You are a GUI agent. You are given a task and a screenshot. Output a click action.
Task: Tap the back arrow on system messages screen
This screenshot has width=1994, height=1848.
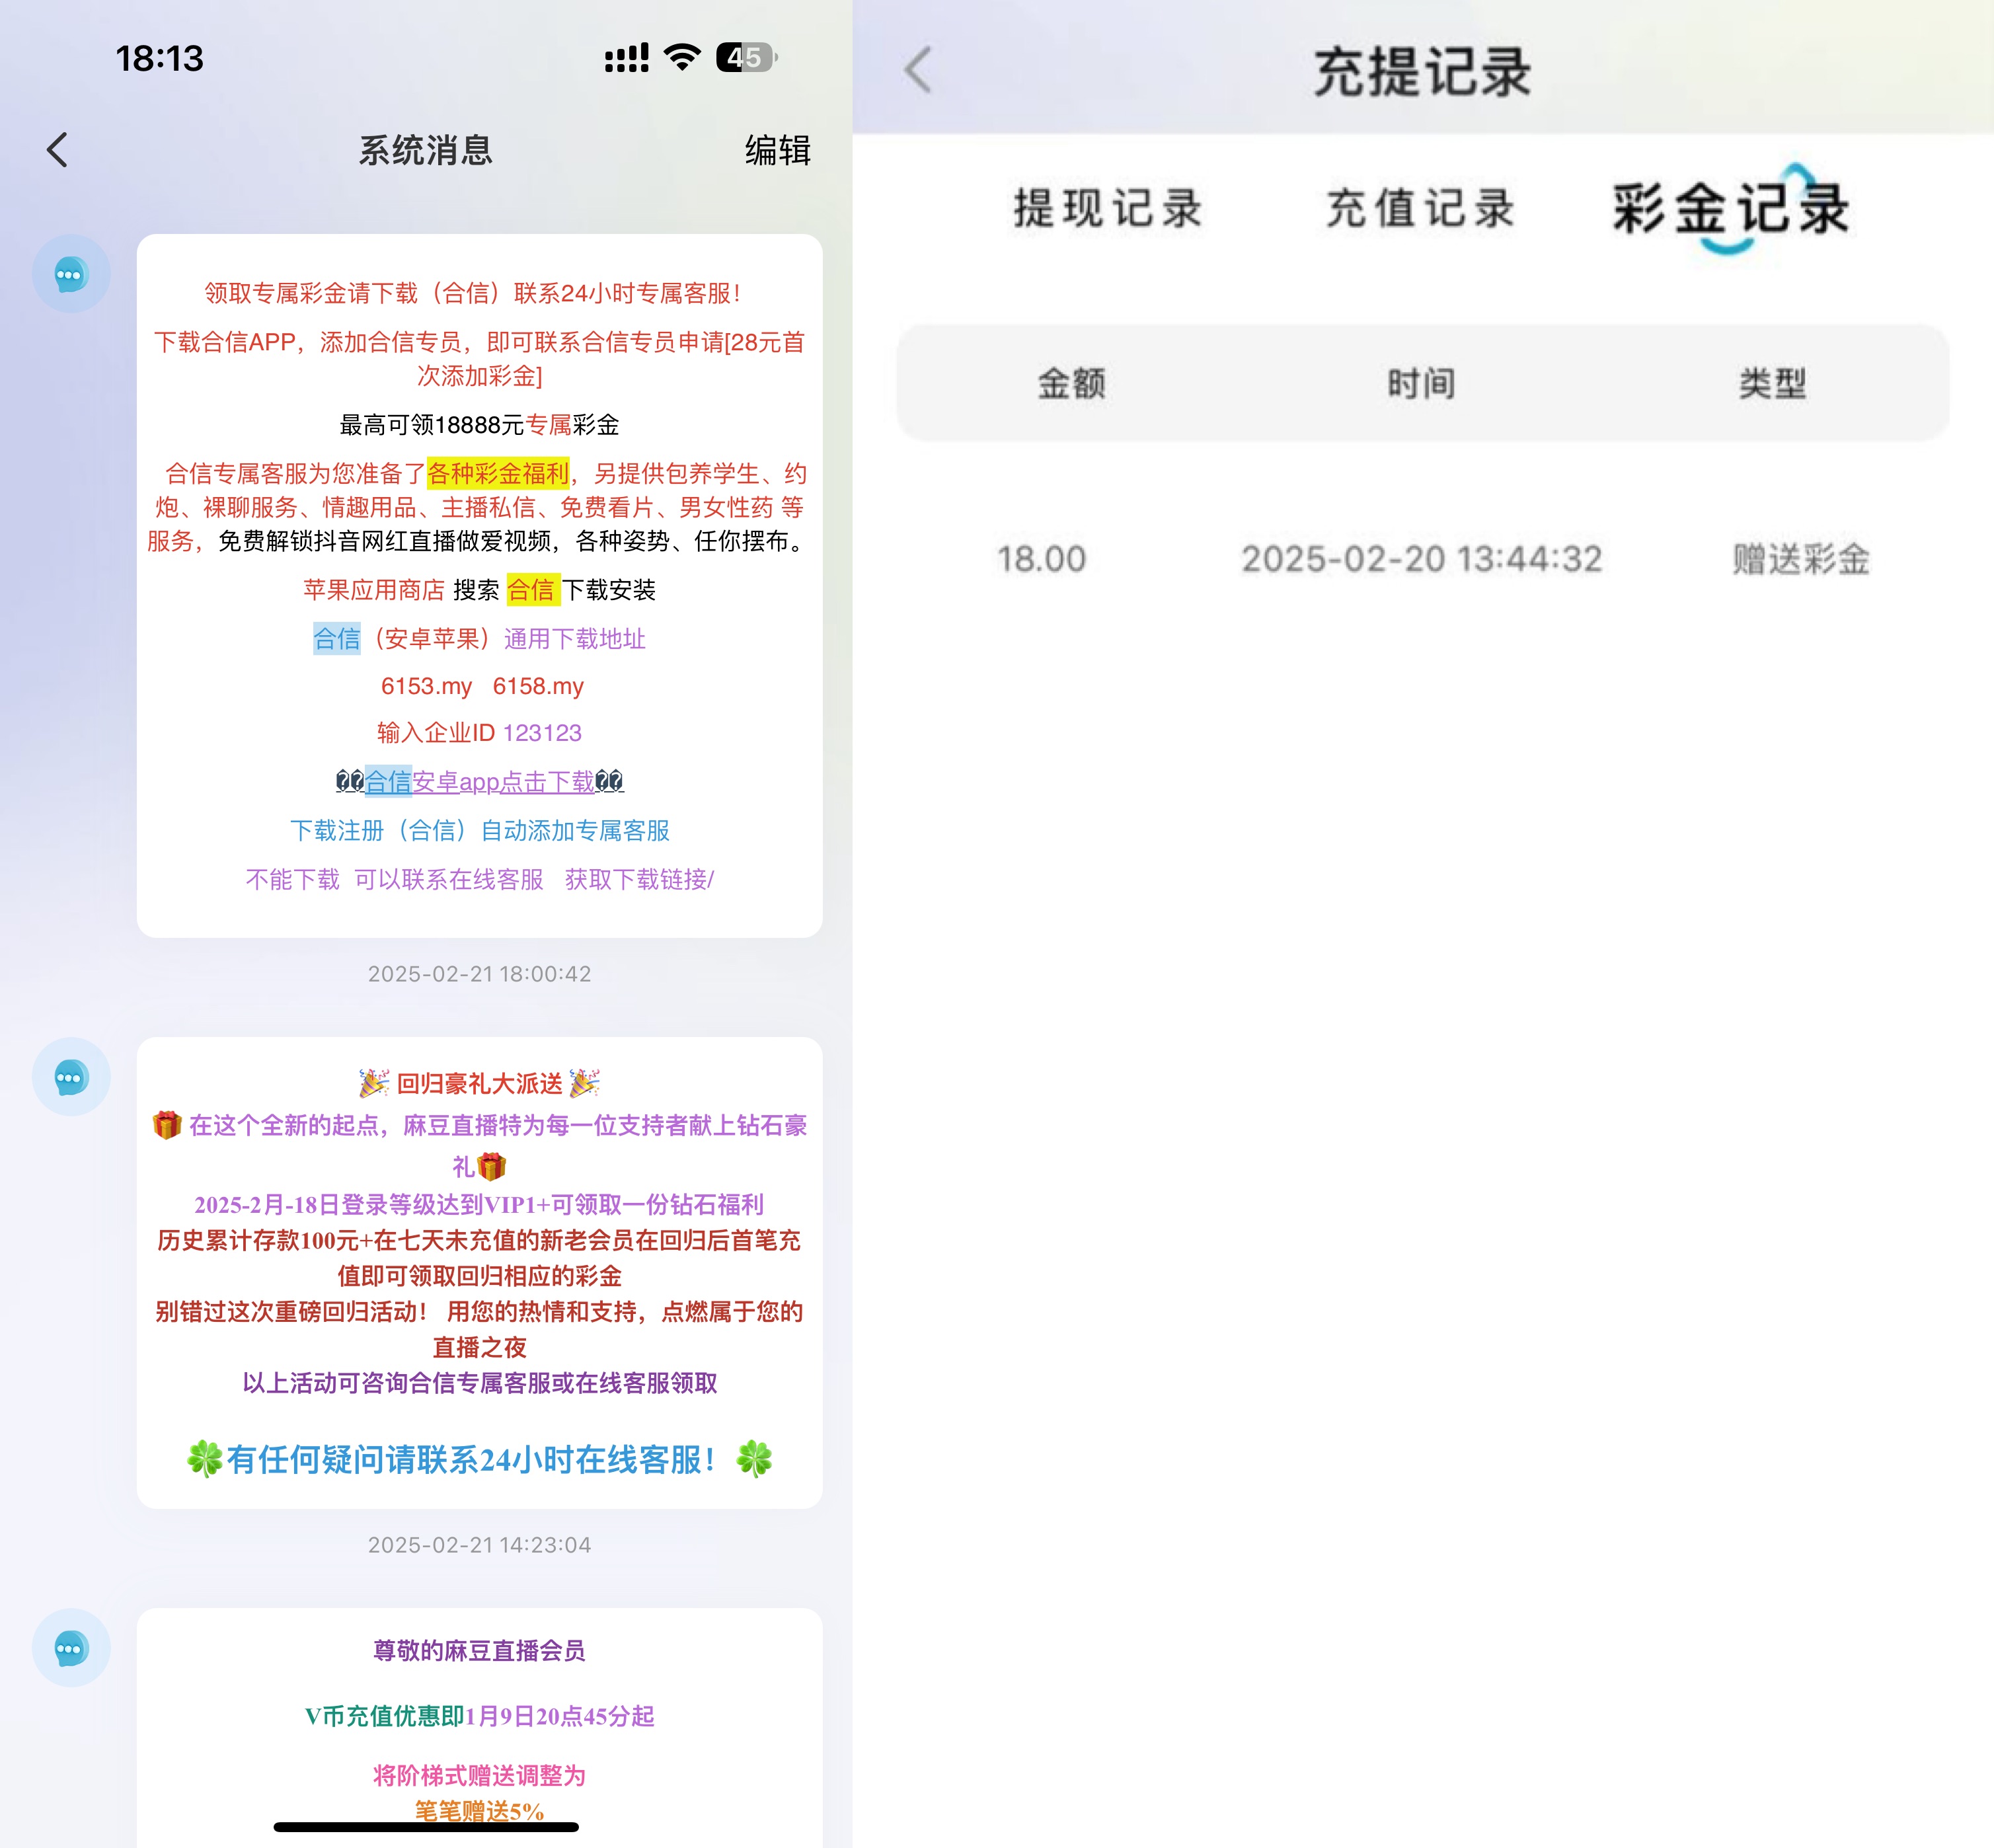57,150
